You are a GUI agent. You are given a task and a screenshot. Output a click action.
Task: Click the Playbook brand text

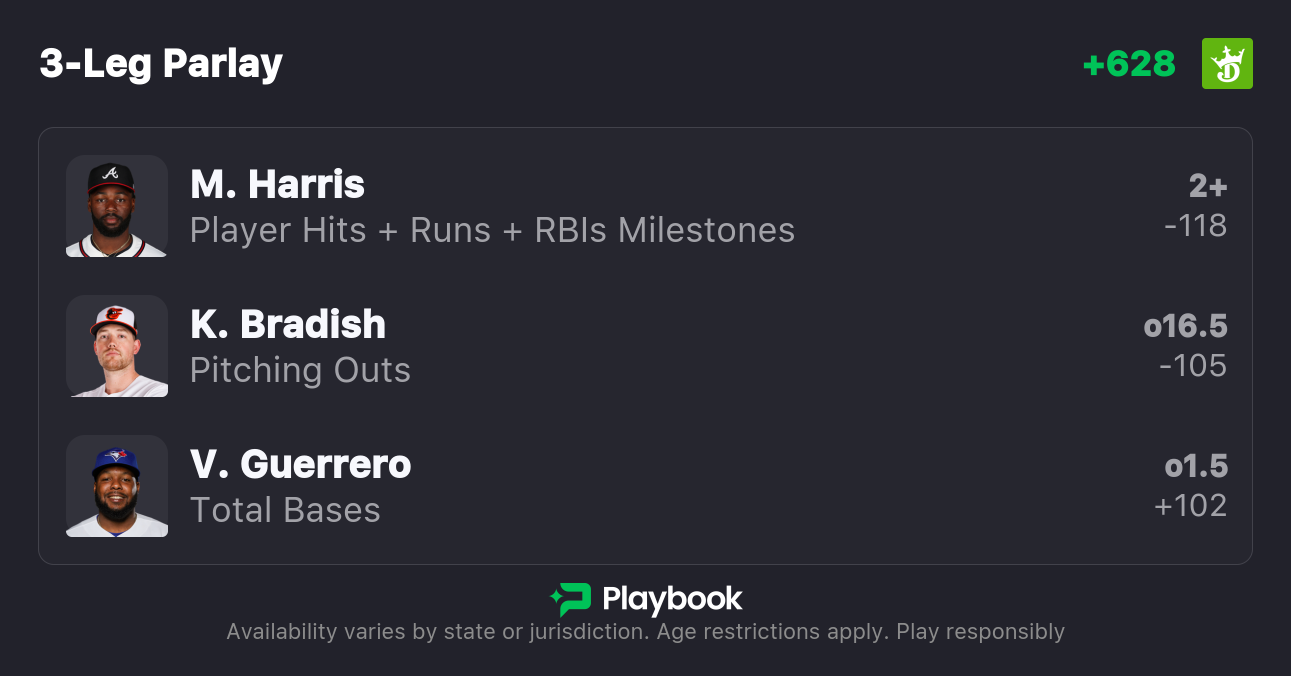tap(672, 599)
